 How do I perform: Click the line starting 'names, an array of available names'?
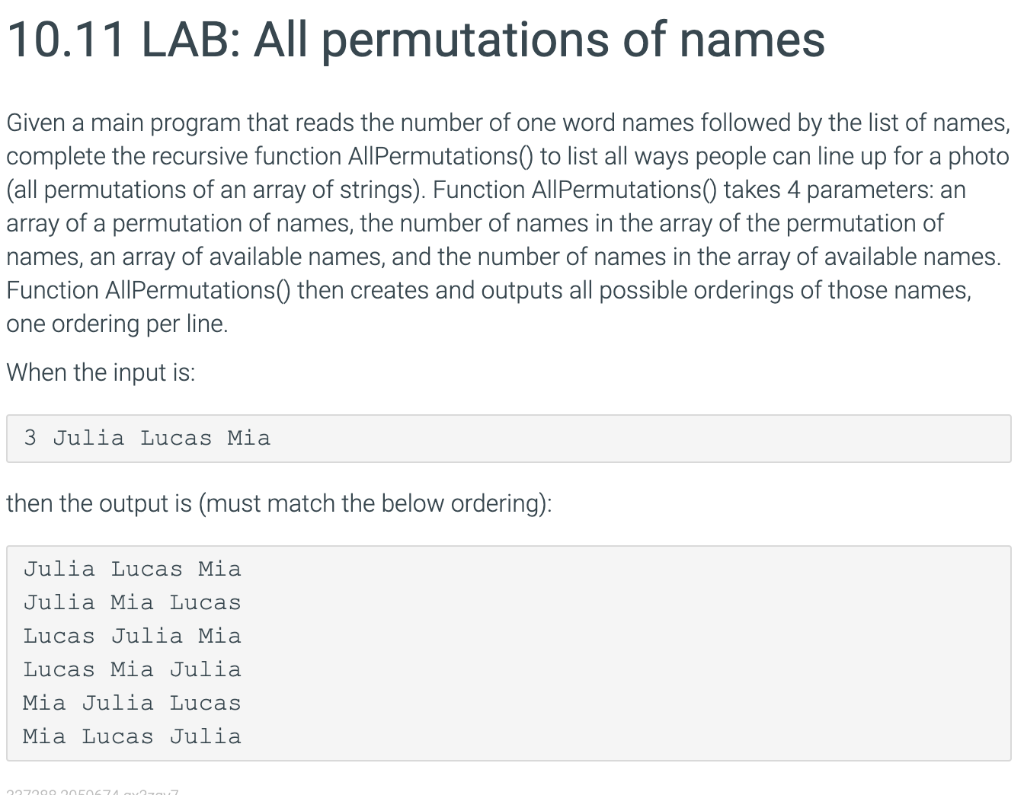504,257
